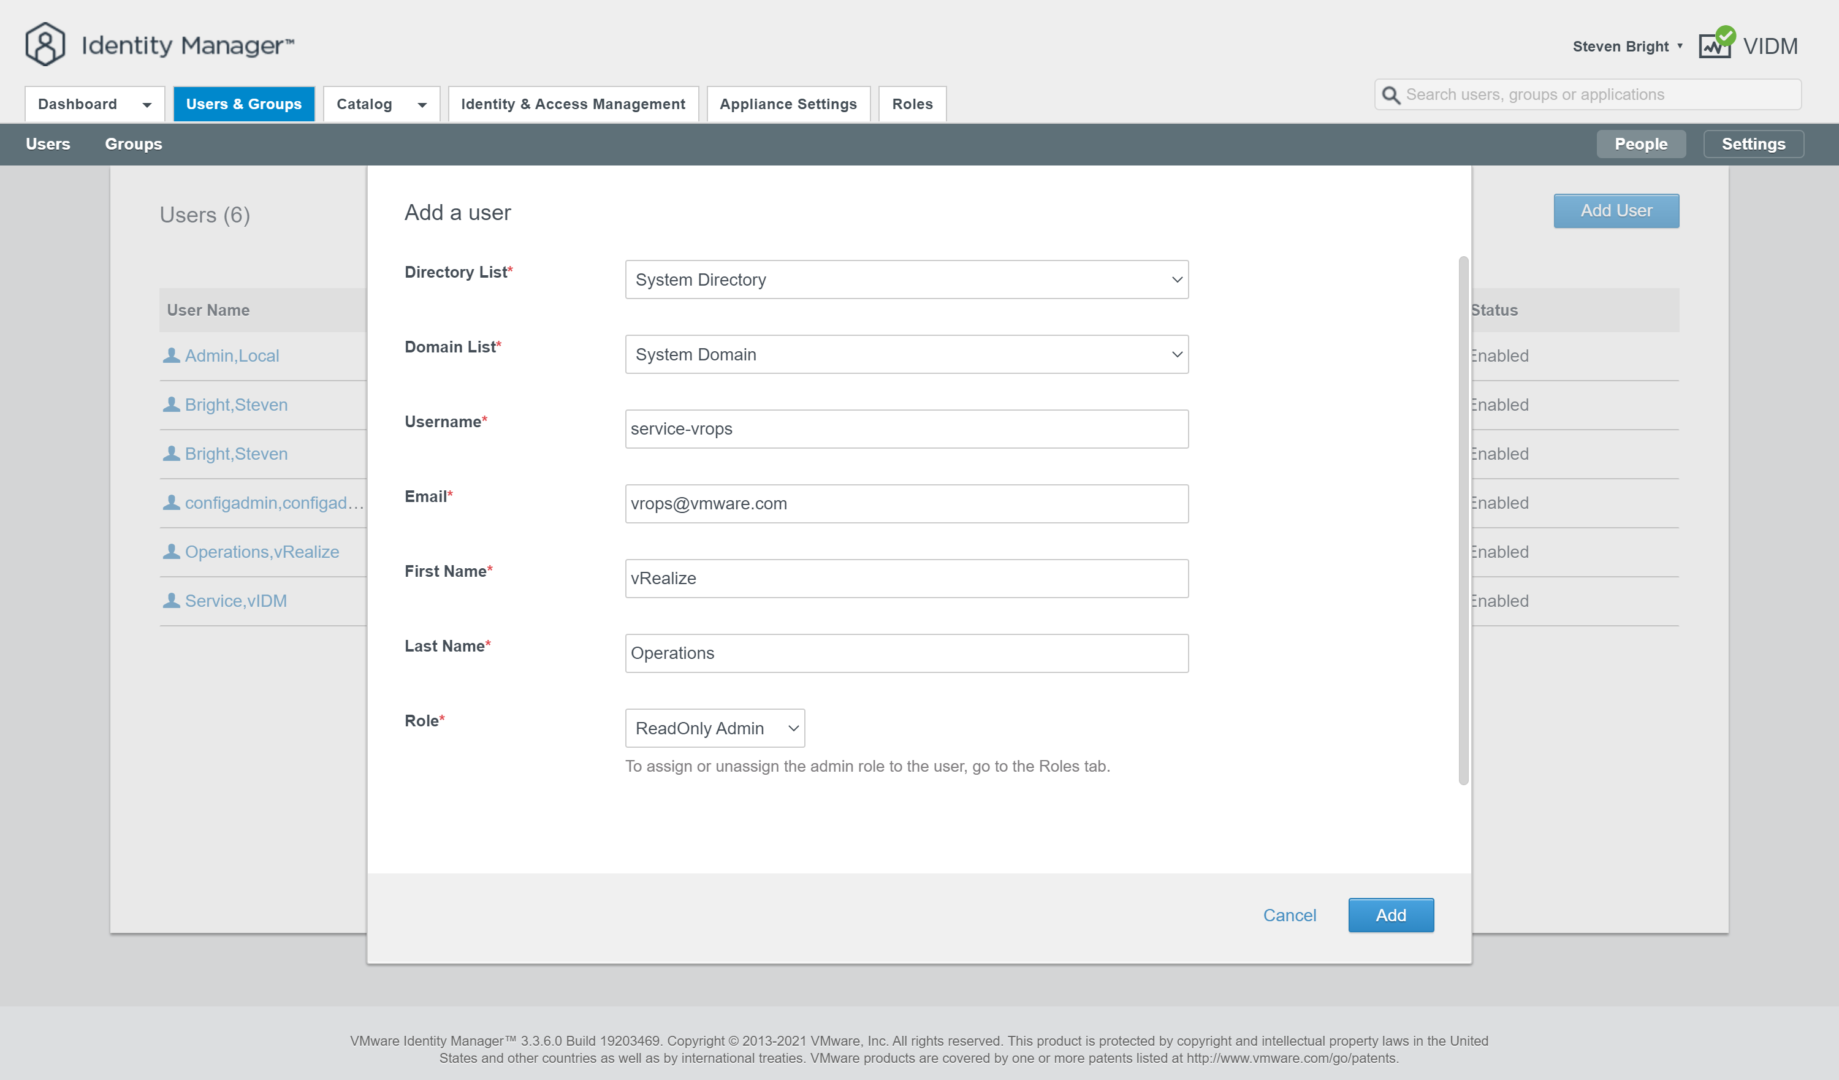Click user icon beside Operations,vRealize
The height and width of the screenshot is (1080, 1839).
click(x=171, y=552)
